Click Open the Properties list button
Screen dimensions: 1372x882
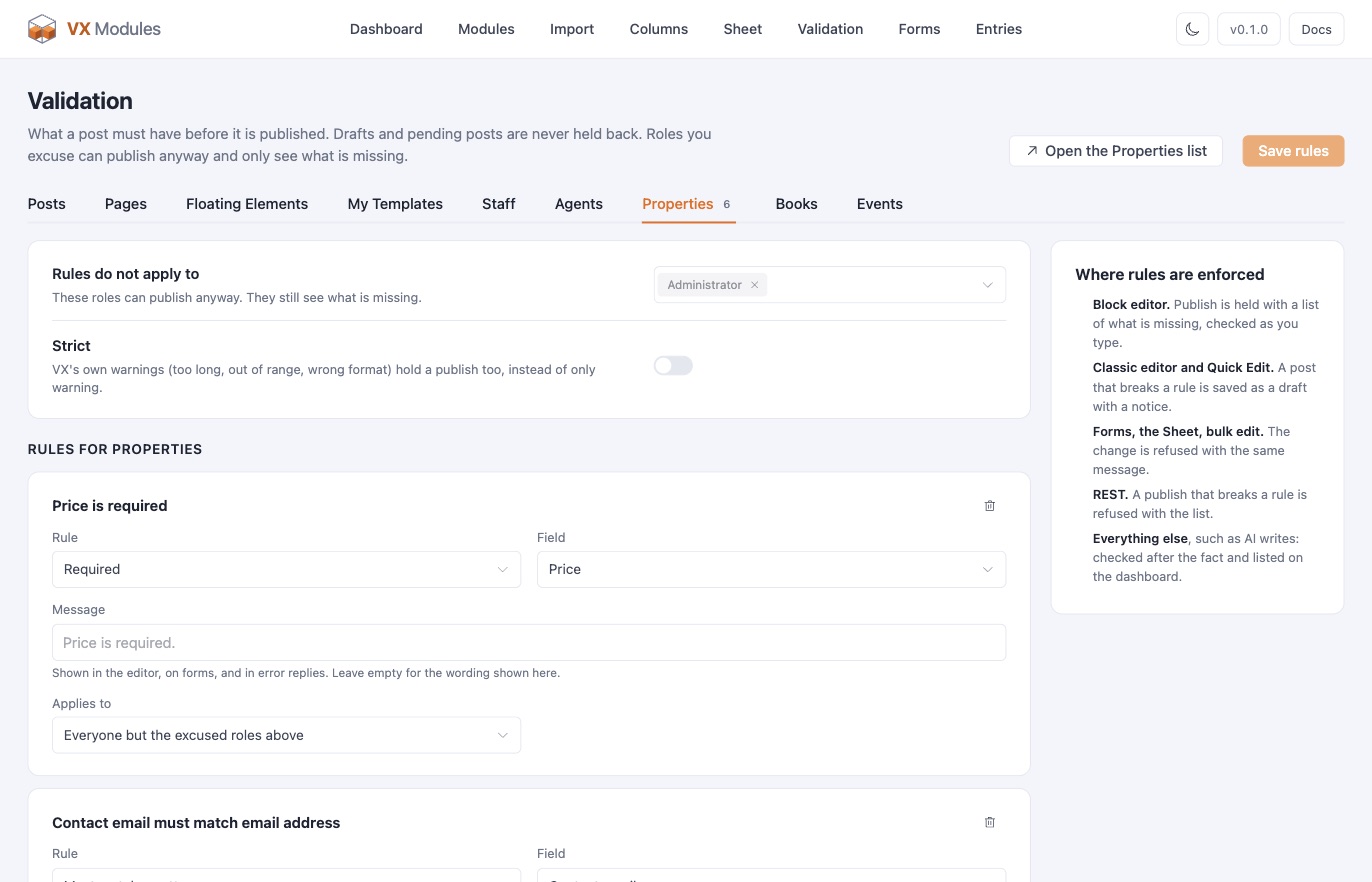[1116, 151]
